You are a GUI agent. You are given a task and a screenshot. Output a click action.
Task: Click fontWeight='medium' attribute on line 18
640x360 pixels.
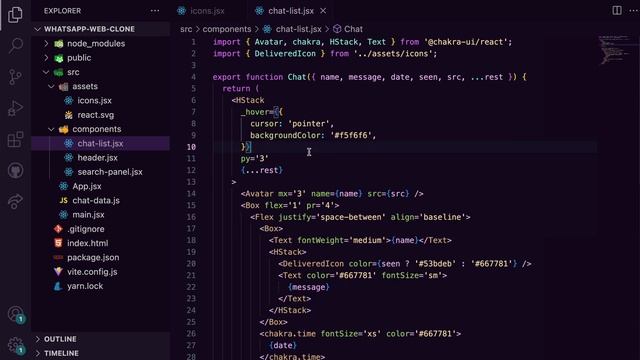341,240
